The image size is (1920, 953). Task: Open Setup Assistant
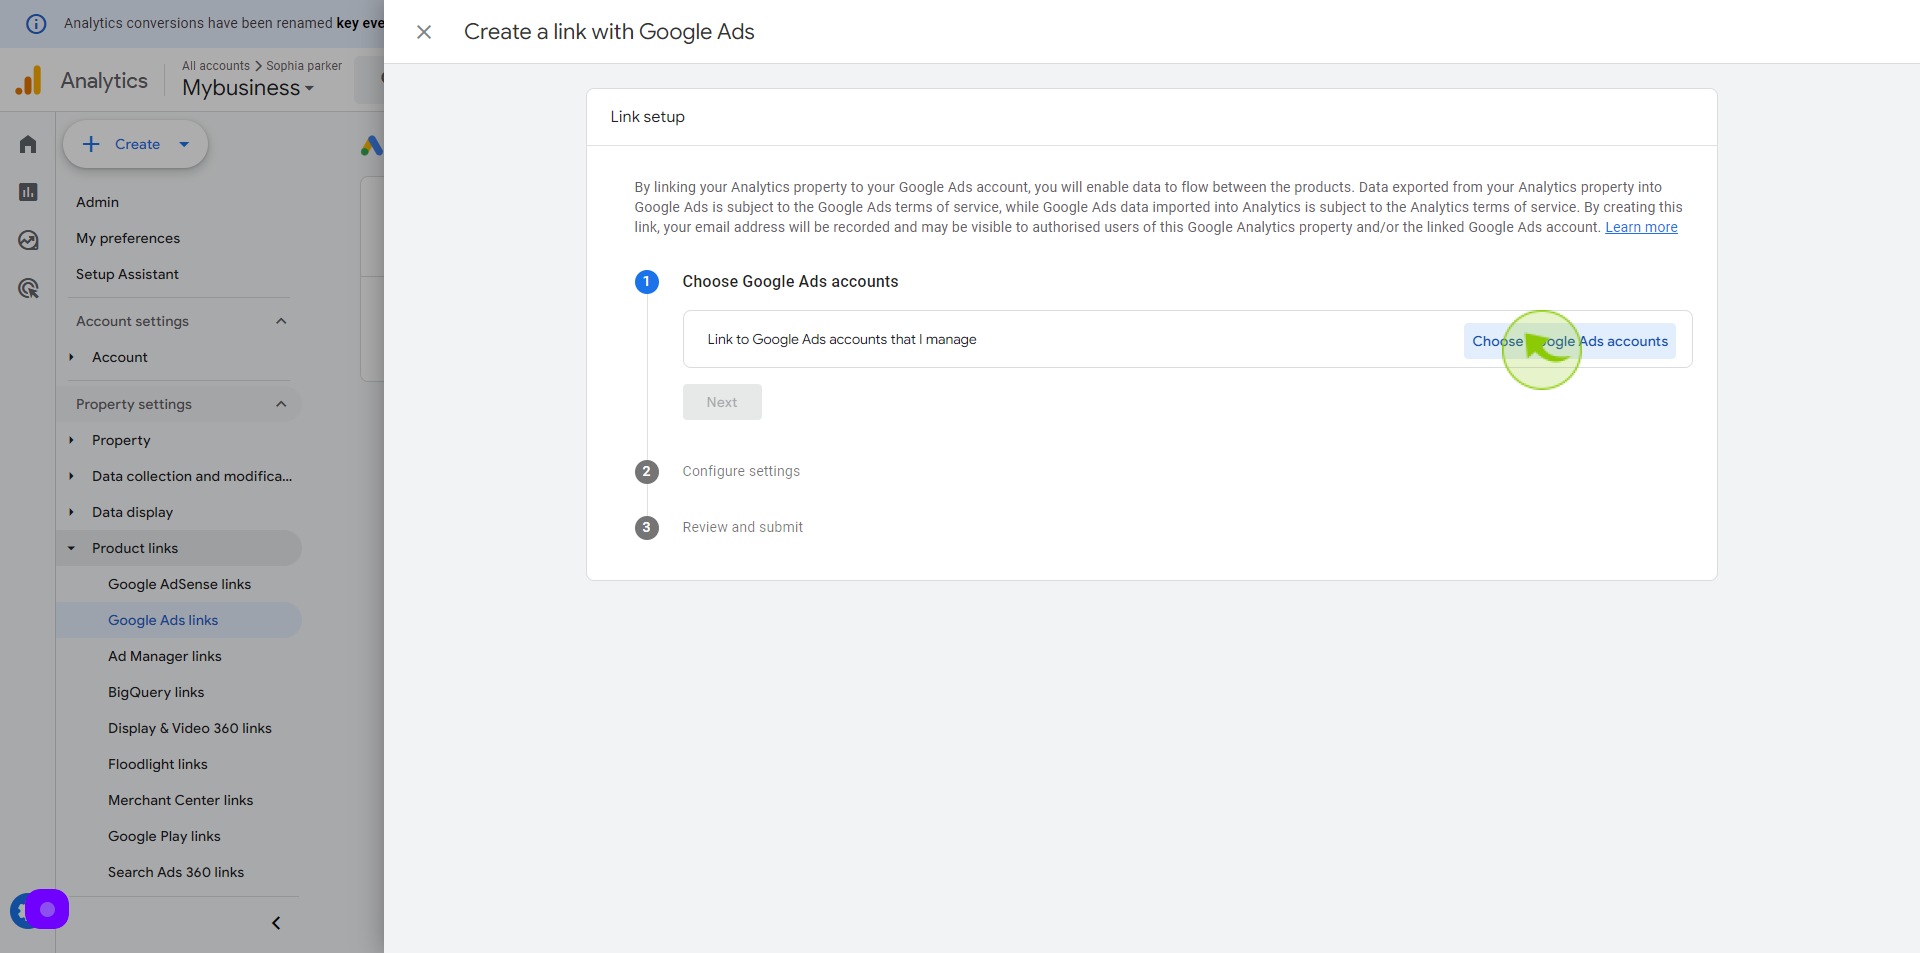tap(127, 274)
